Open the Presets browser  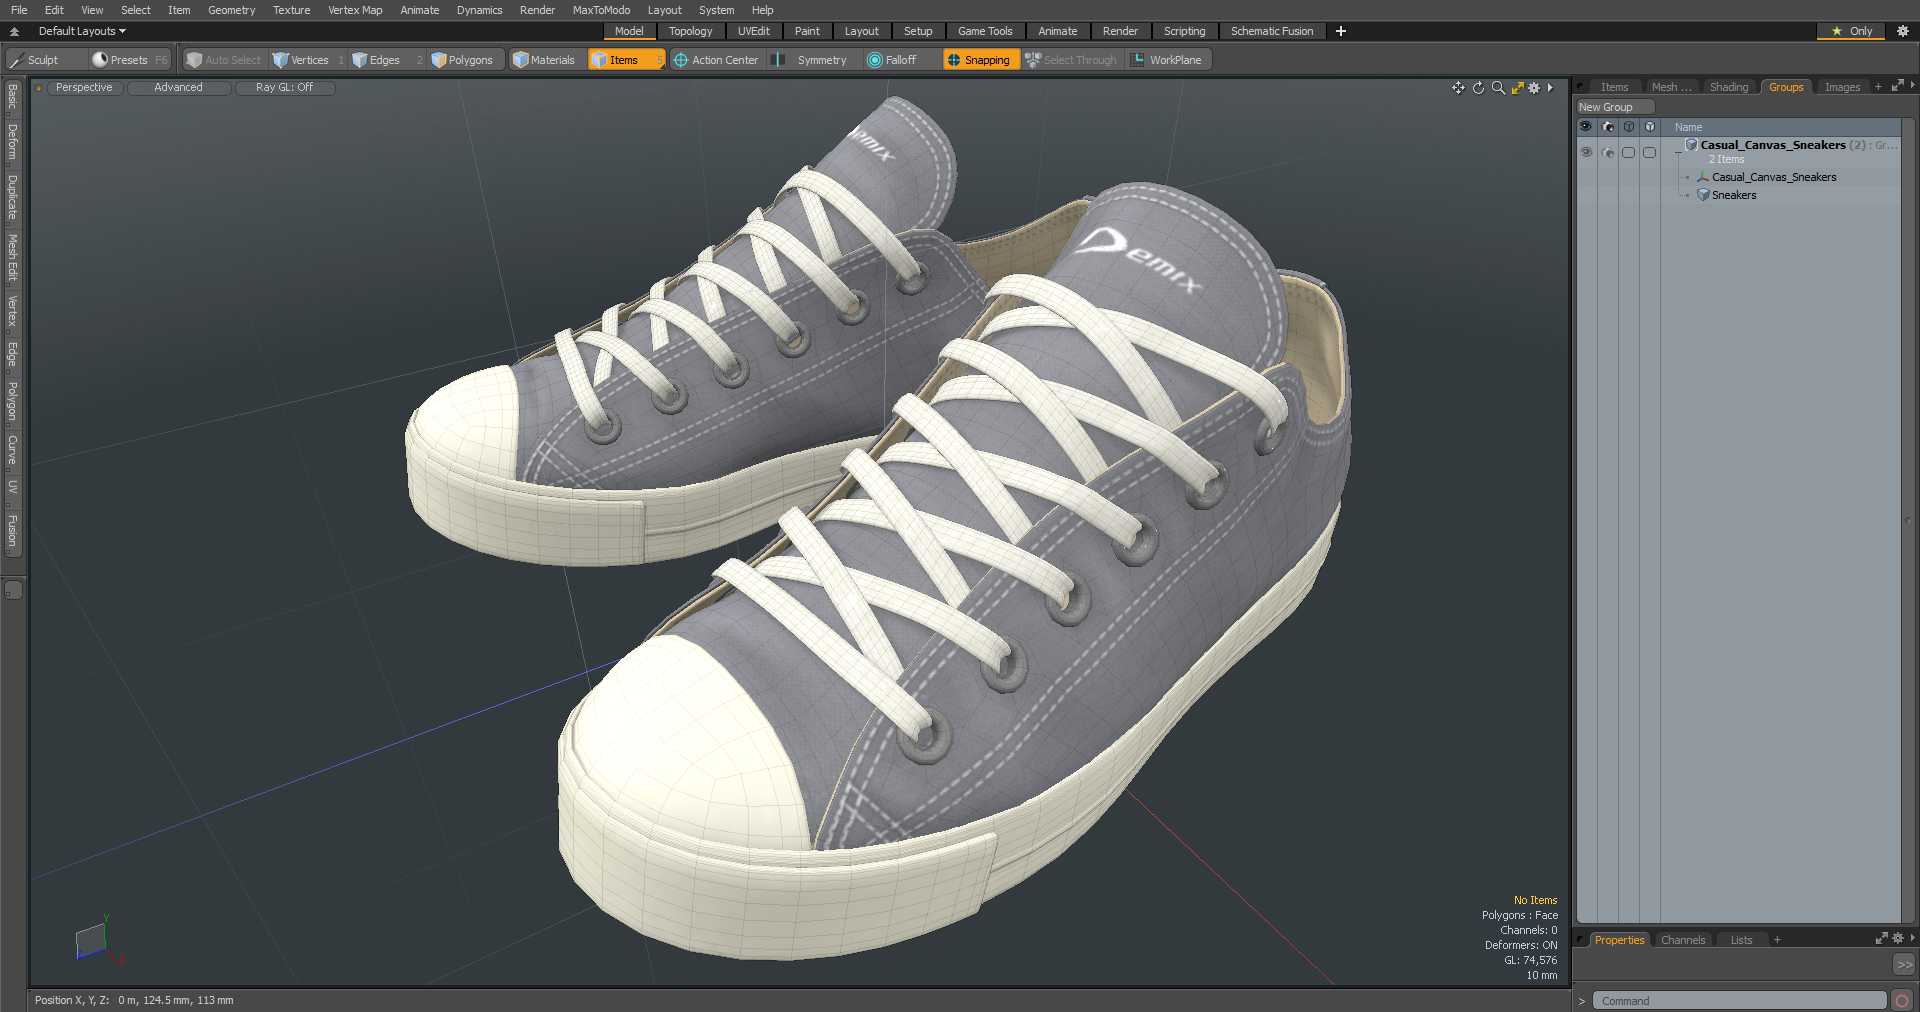pyautogui.click(x=130, y=60)
